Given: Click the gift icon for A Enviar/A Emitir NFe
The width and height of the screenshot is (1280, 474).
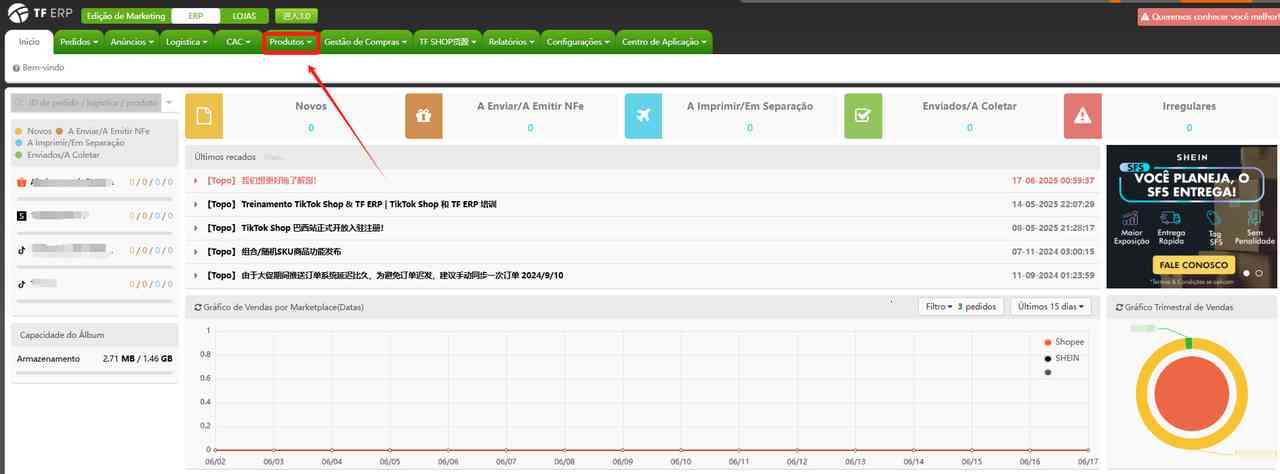Looking at the screenshot, I should coord(424,116).
